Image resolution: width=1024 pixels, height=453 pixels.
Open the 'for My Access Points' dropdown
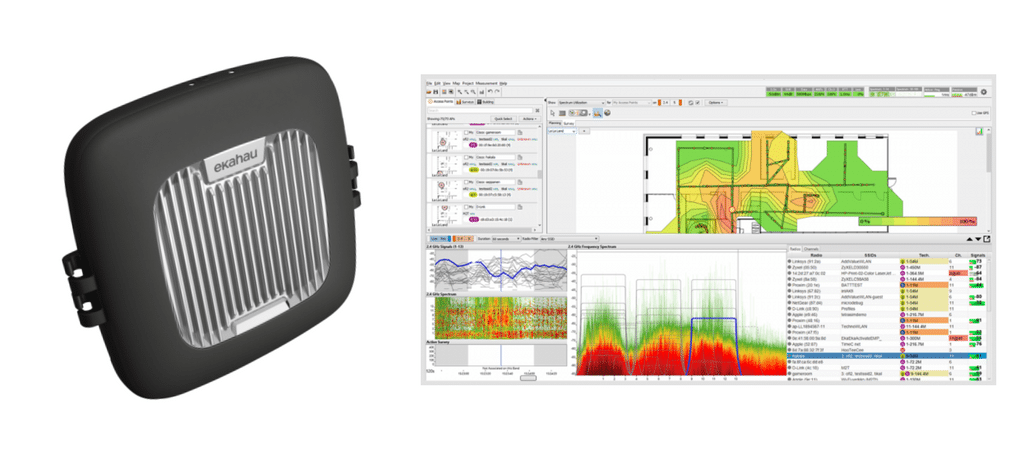632,102
